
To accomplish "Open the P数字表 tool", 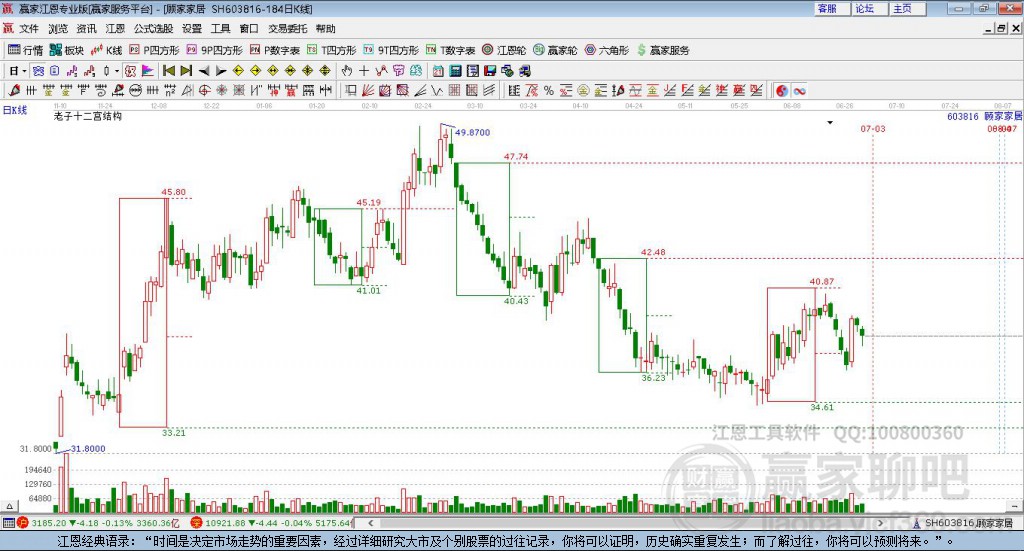I will [x=274, y=50].
